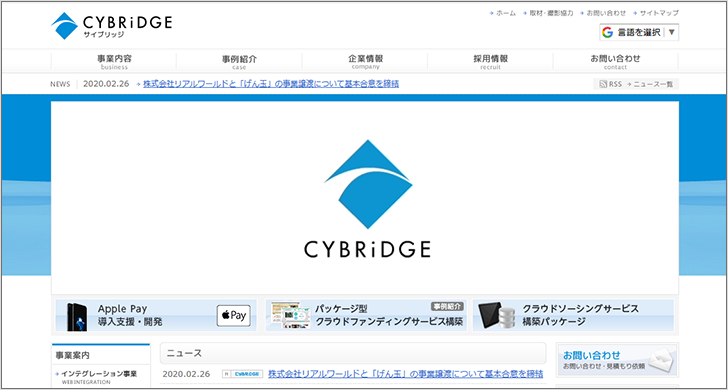Screen dimensions: 728x390
Task: Click the iPhone image in Apple Pay banner
Action: tap(77, 317)
